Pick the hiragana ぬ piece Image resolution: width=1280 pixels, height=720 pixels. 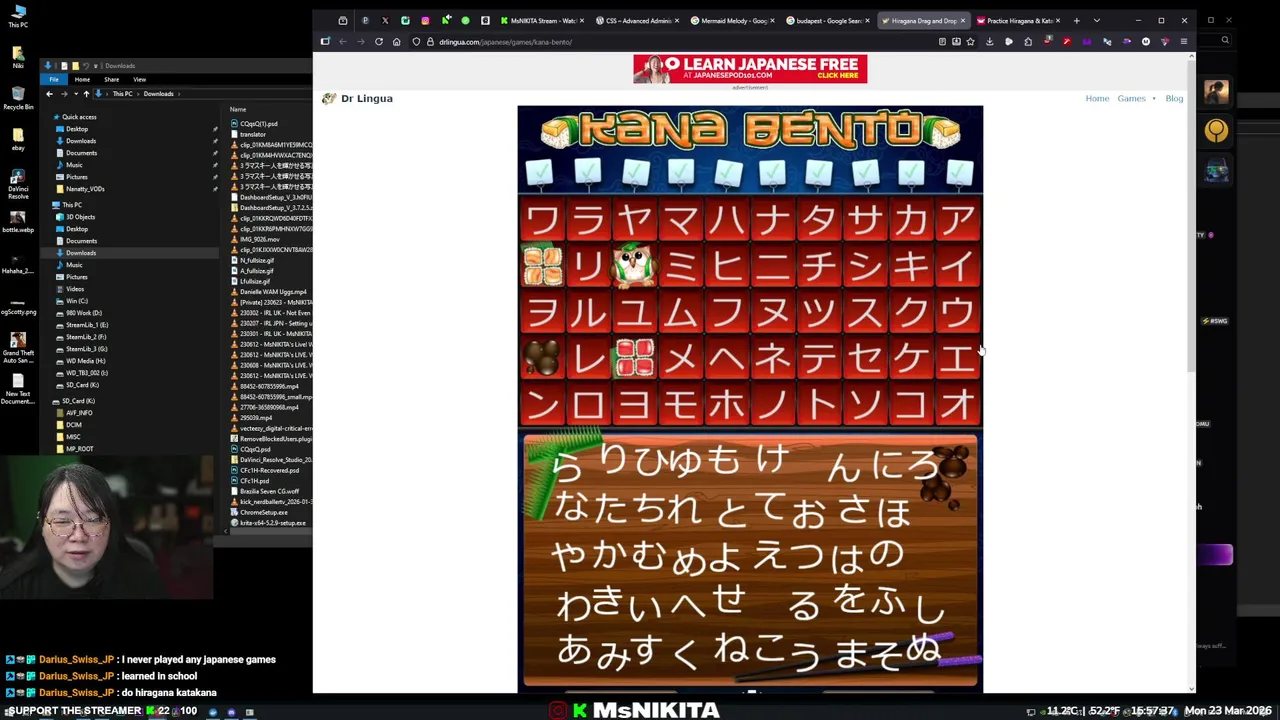923,649
